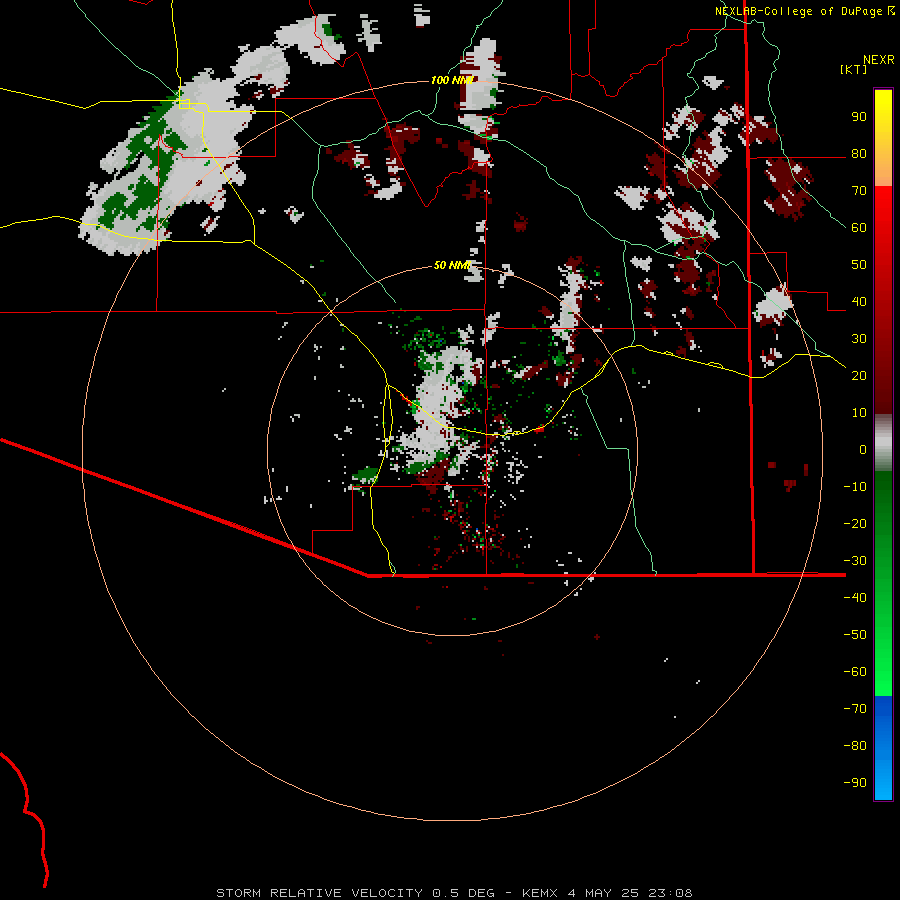Click the 0 value on velocity scale
The width and height of the screenshot is (900, 900).
tap(863, 450)
